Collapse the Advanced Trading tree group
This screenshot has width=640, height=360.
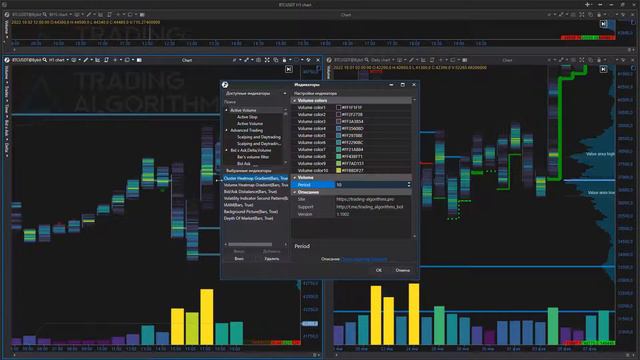point(227,130)
